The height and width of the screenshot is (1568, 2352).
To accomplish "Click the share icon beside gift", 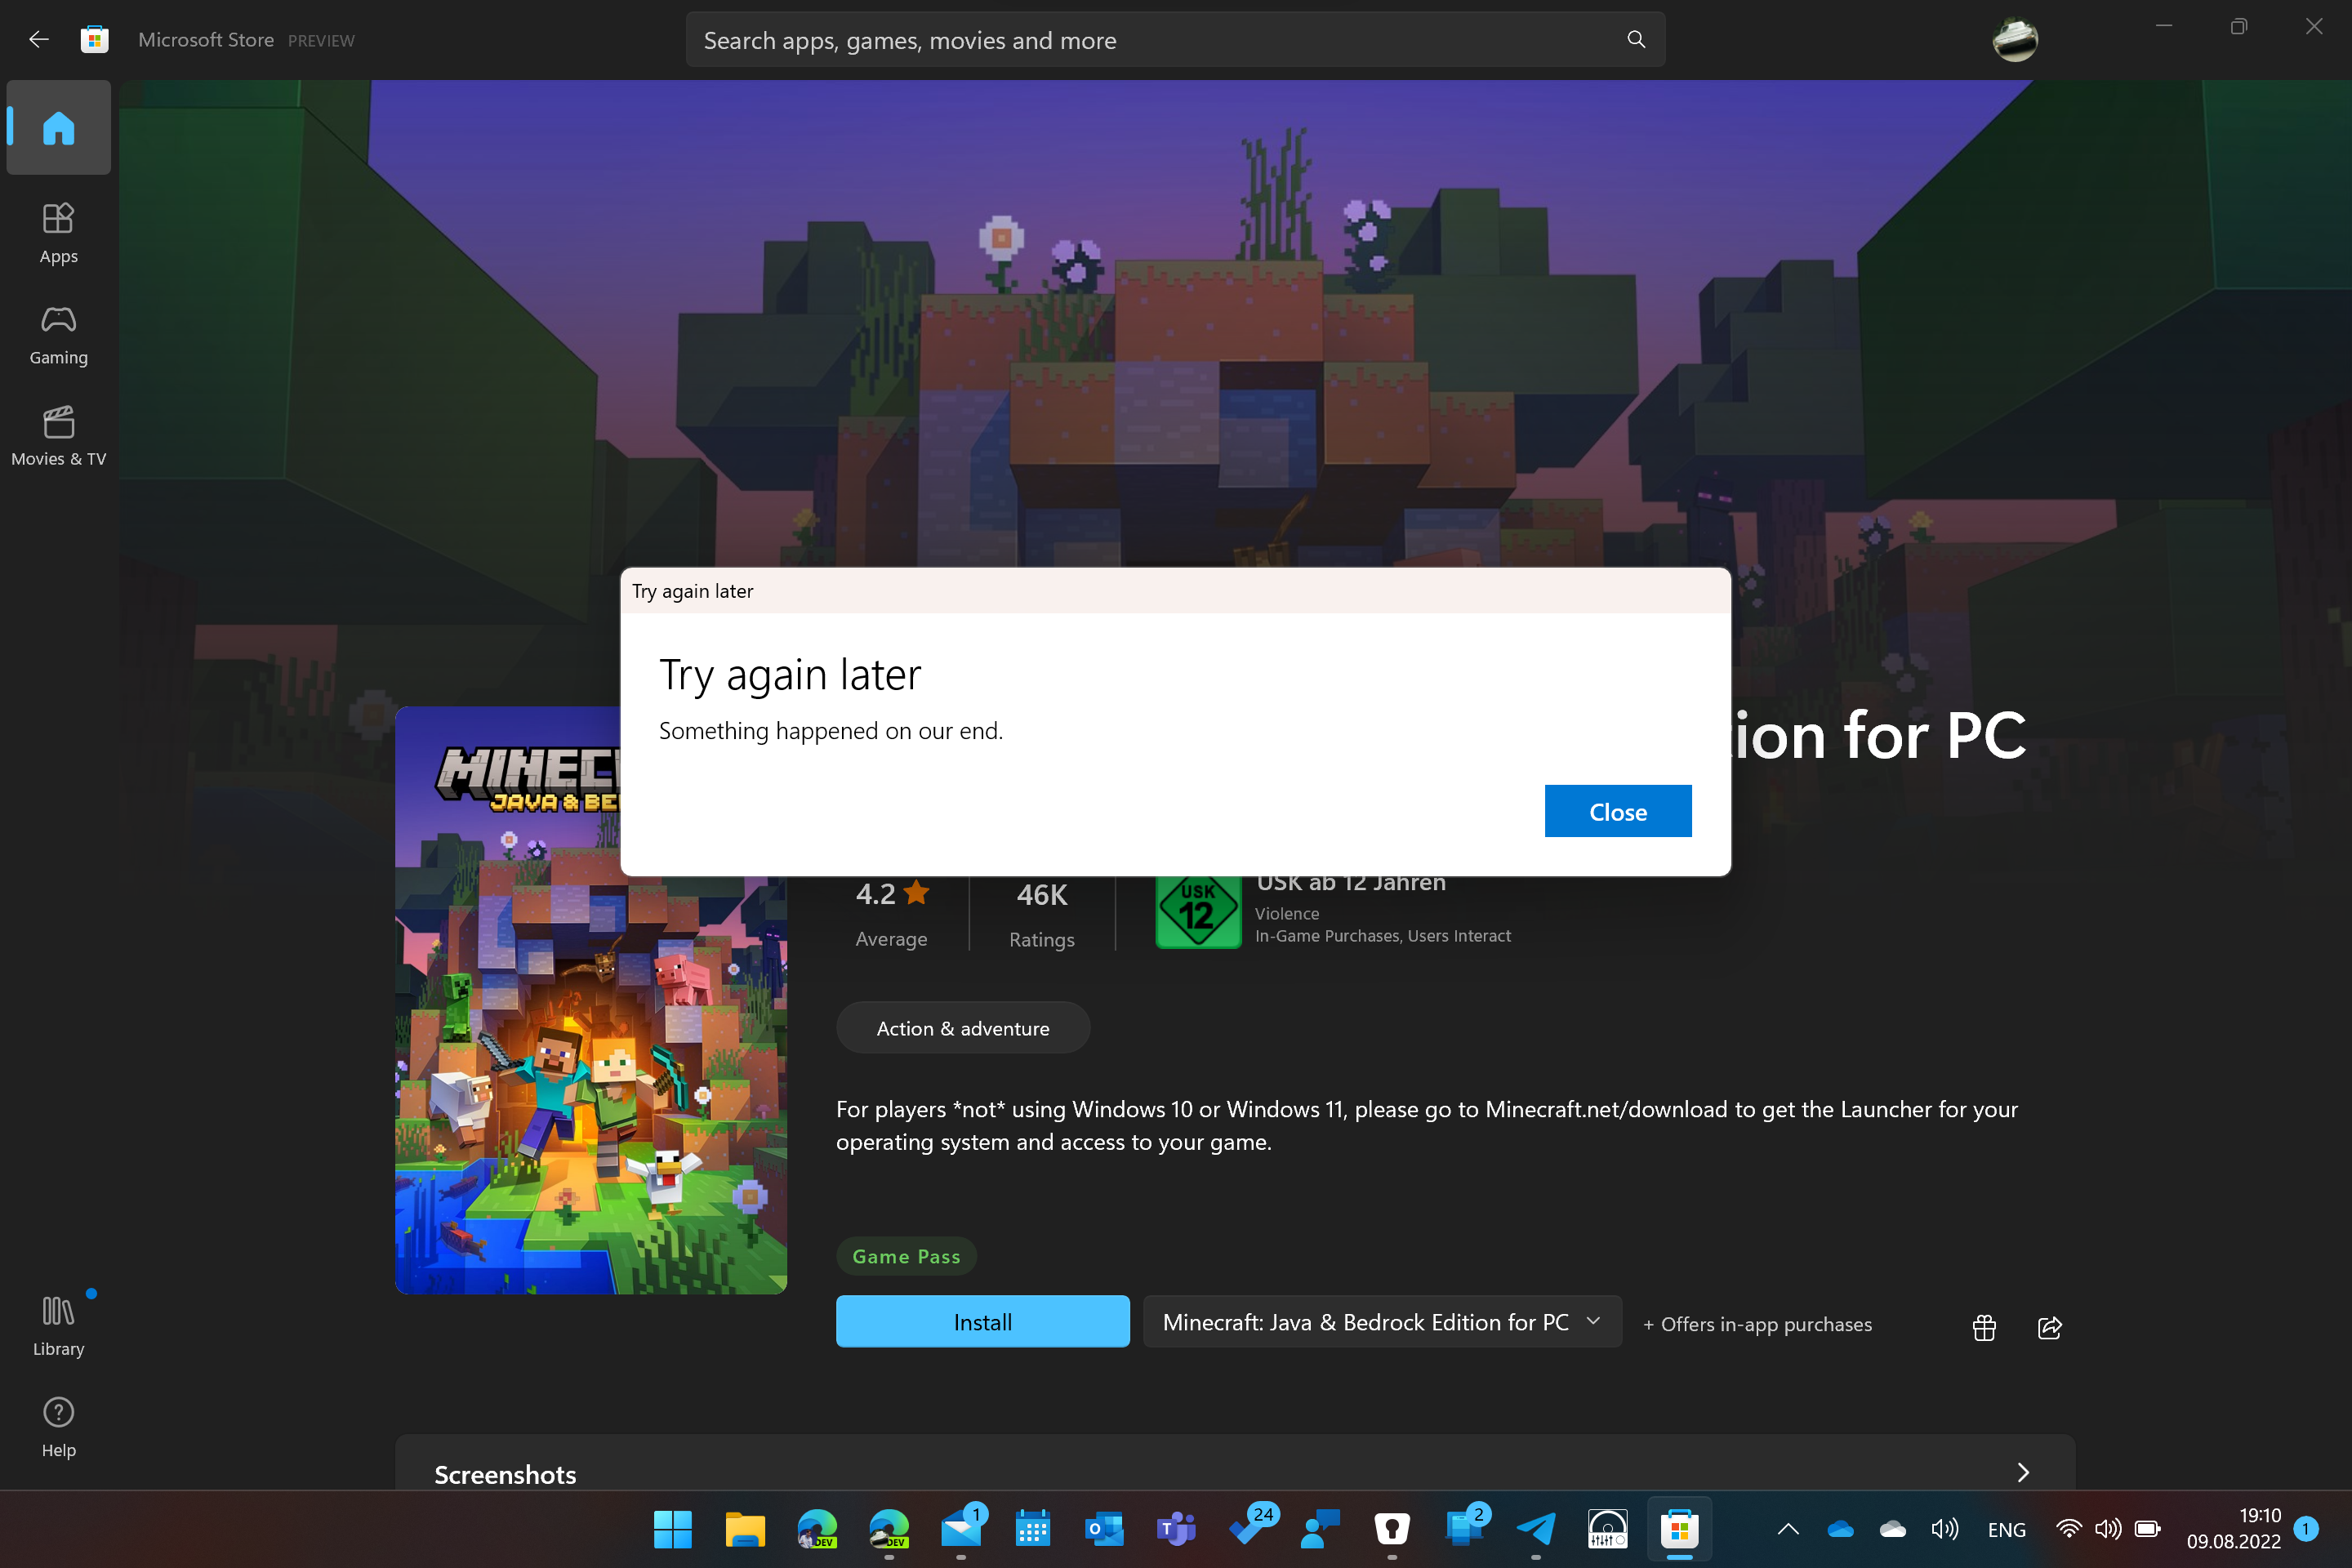I will [x=2049, y=1326].
